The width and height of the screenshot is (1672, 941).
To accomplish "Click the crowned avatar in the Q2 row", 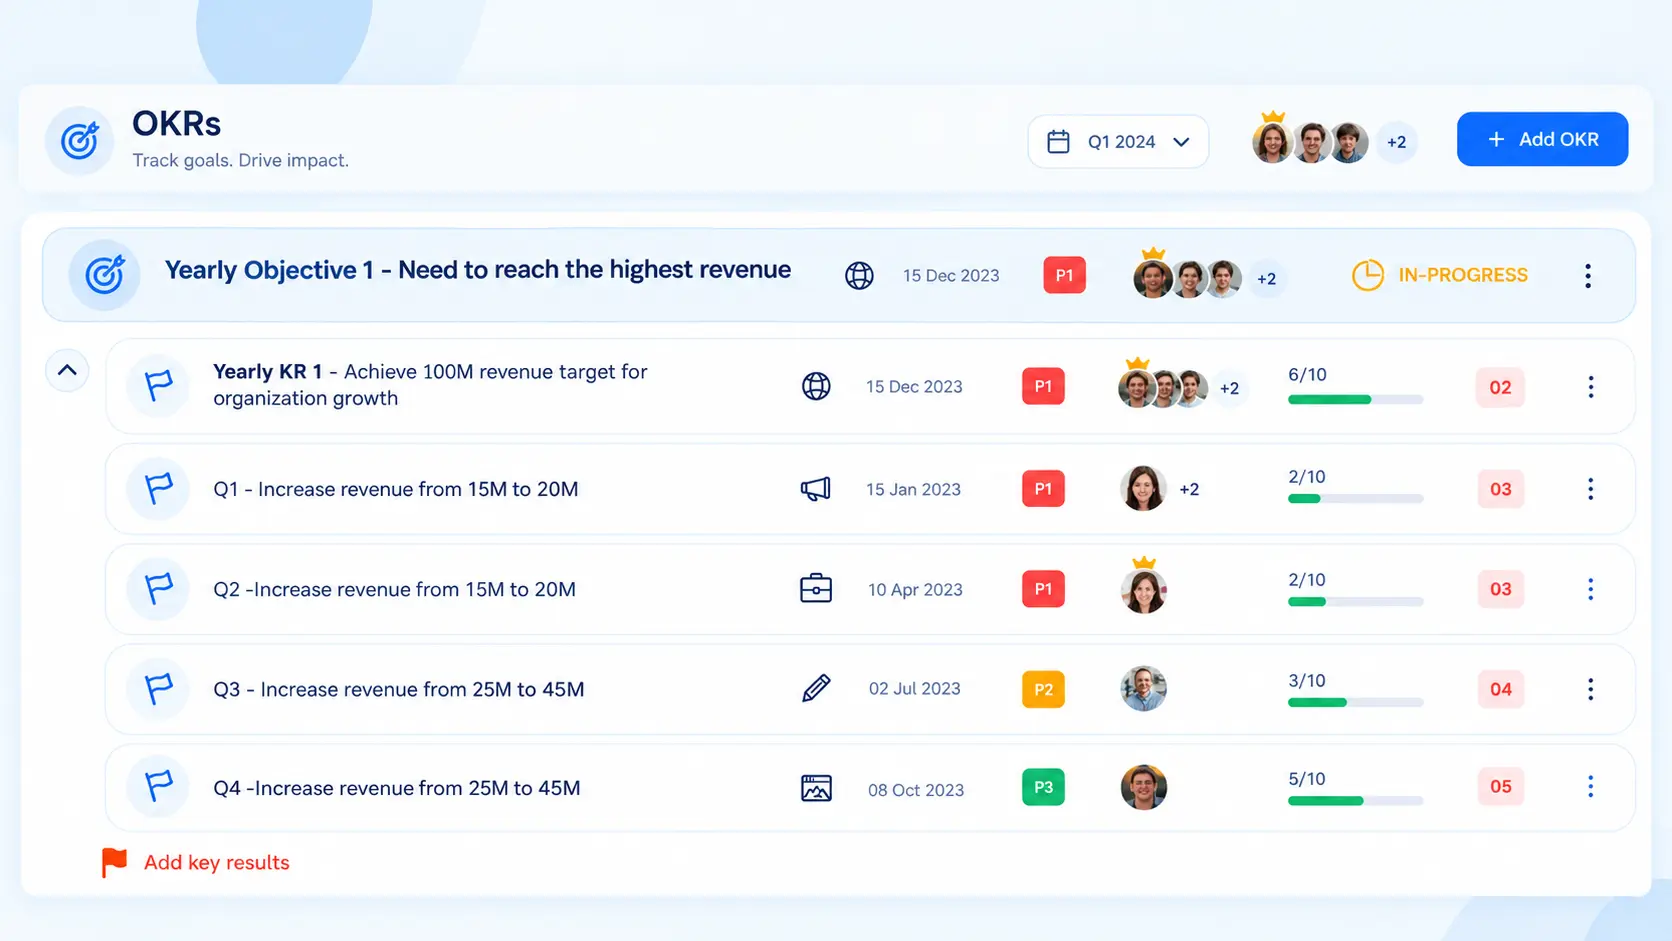I will 1143,587.
